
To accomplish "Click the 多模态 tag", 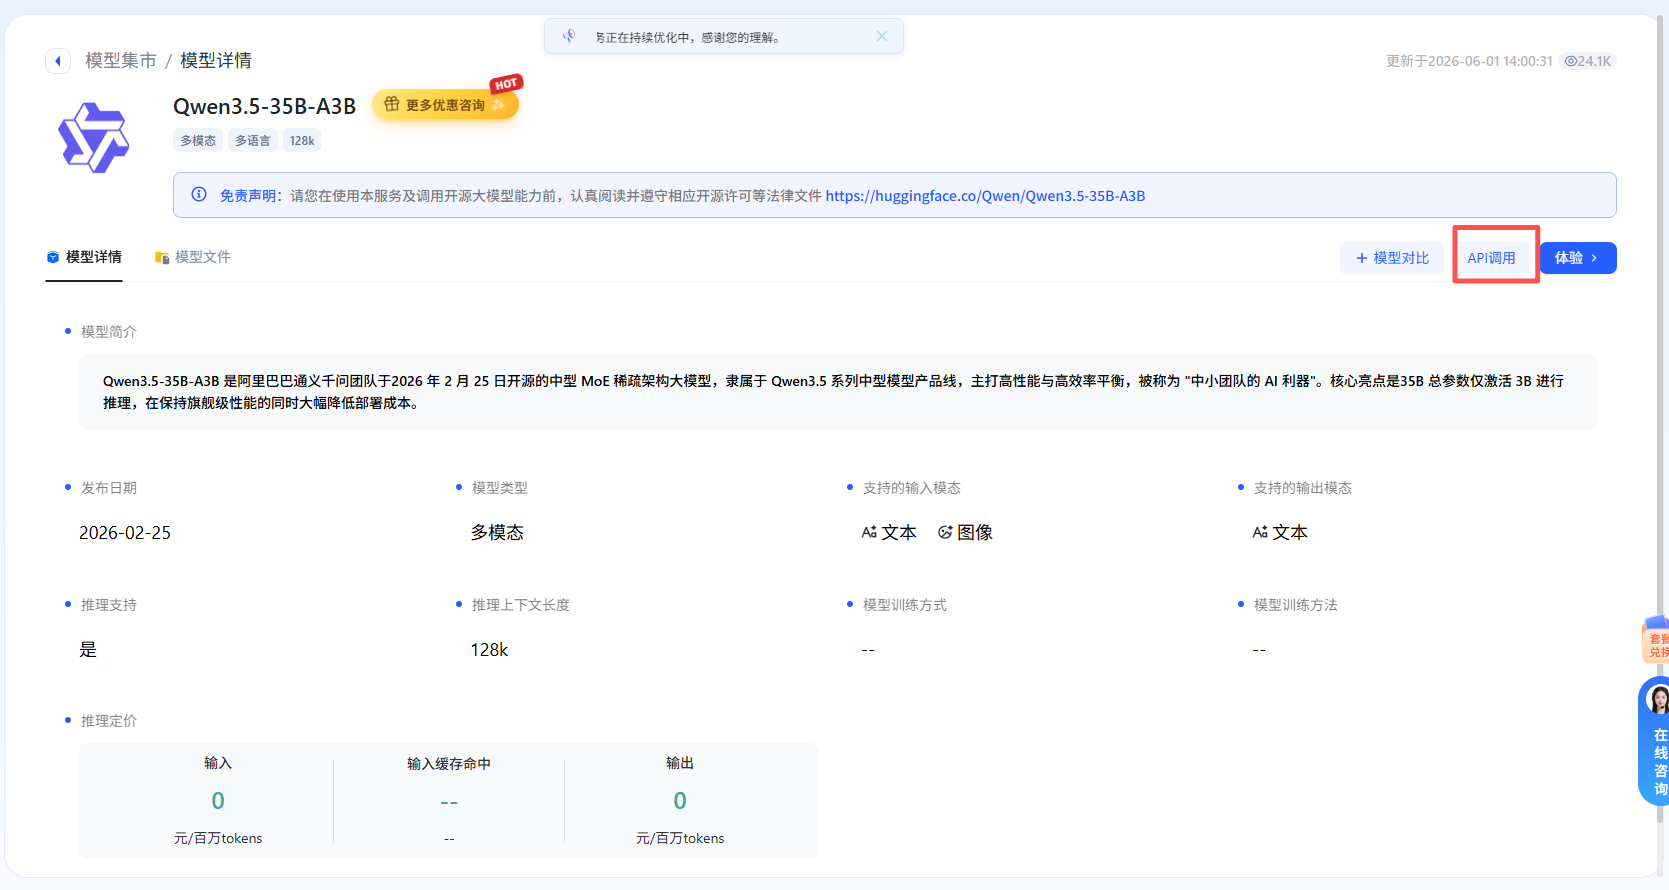I will click(x=198, y=141).
